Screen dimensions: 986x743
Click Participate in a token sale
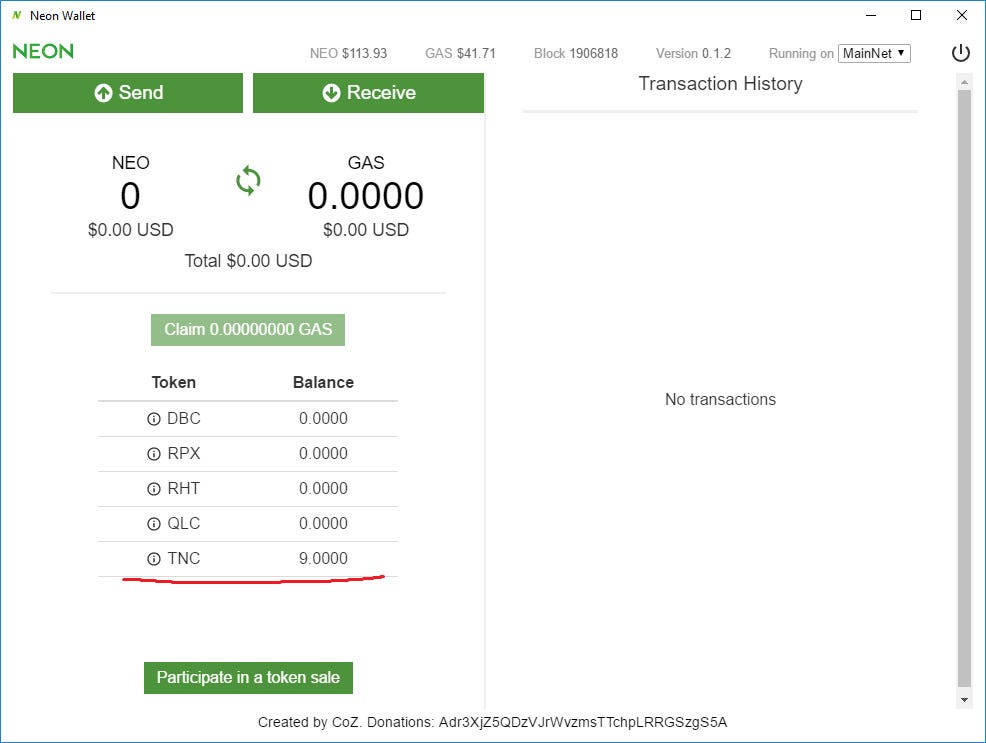pos(247,677)
